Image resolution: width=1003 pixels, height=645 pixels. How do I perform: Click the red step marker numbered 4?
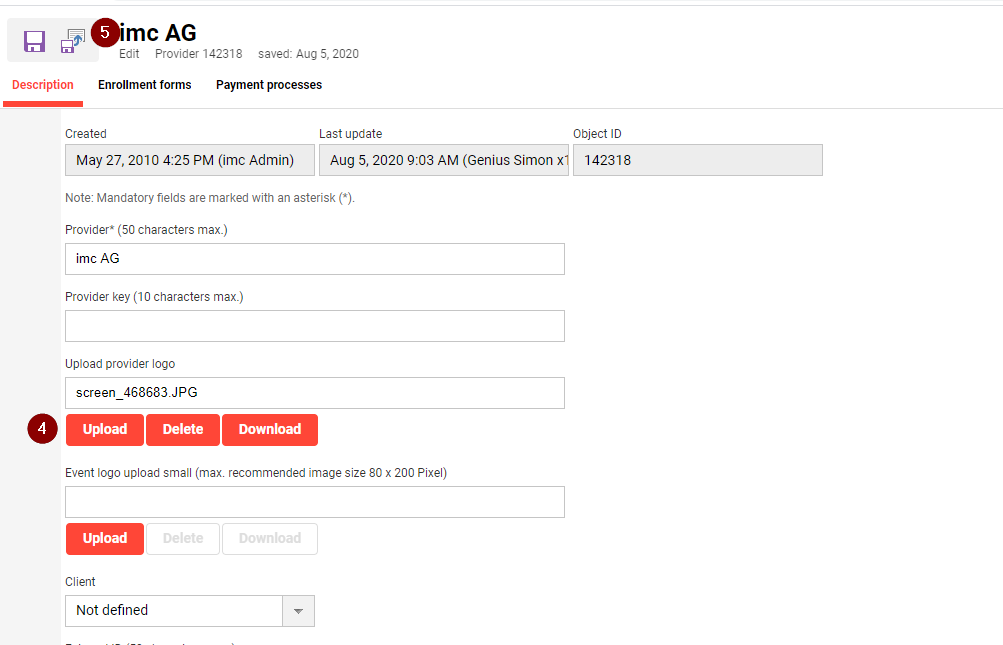pyautogui.click(x=41, y=429)
